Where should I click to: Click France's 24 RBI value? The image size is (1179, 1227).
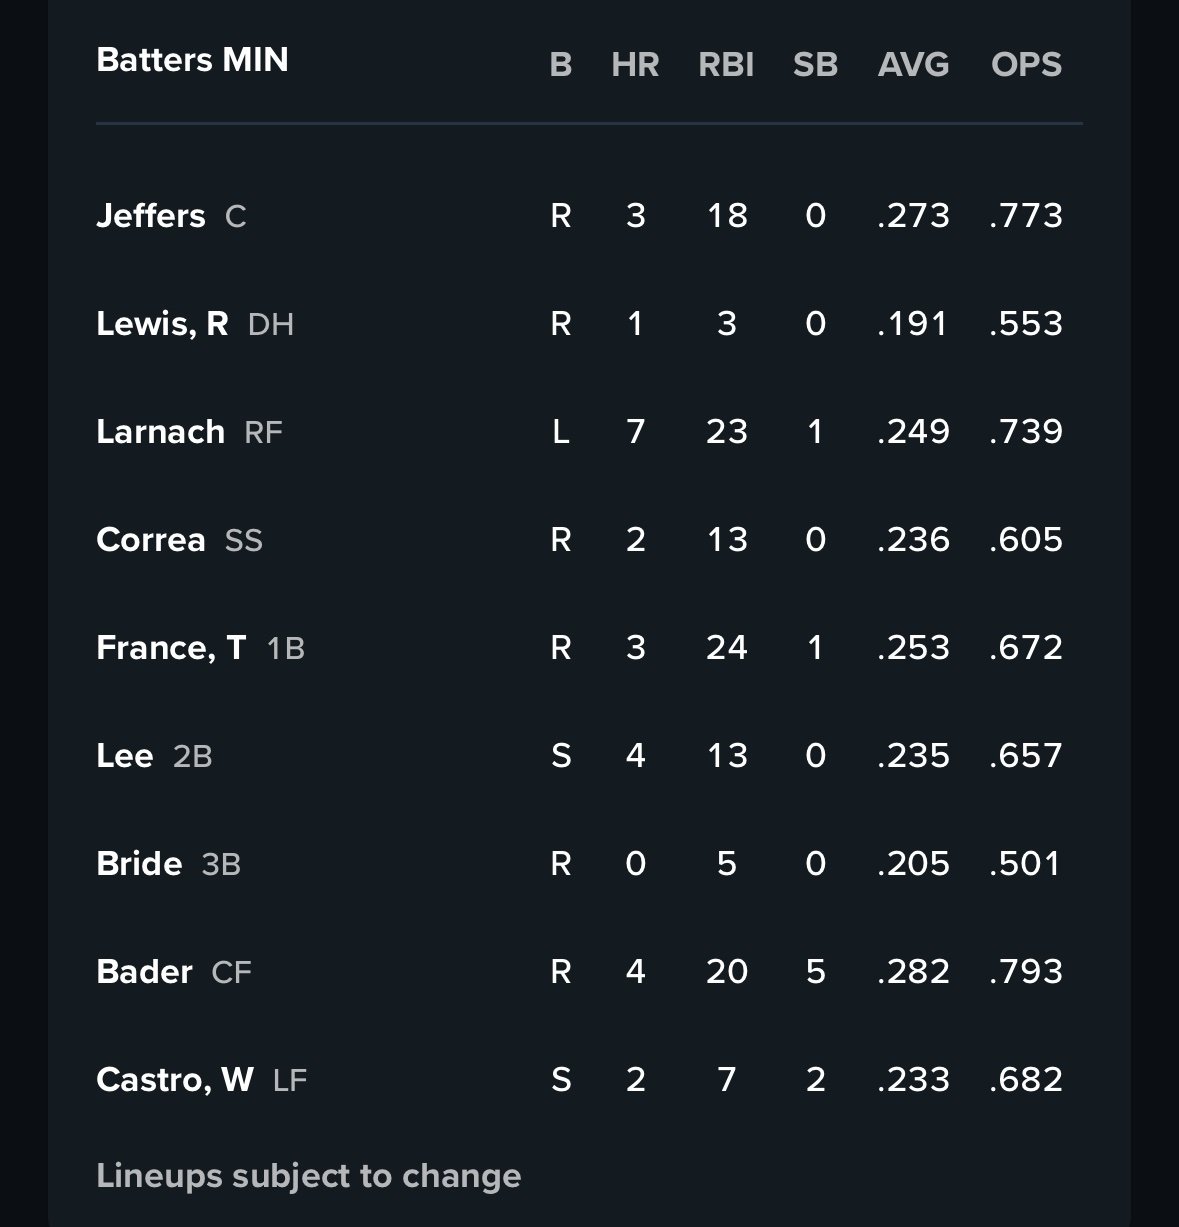726,648
